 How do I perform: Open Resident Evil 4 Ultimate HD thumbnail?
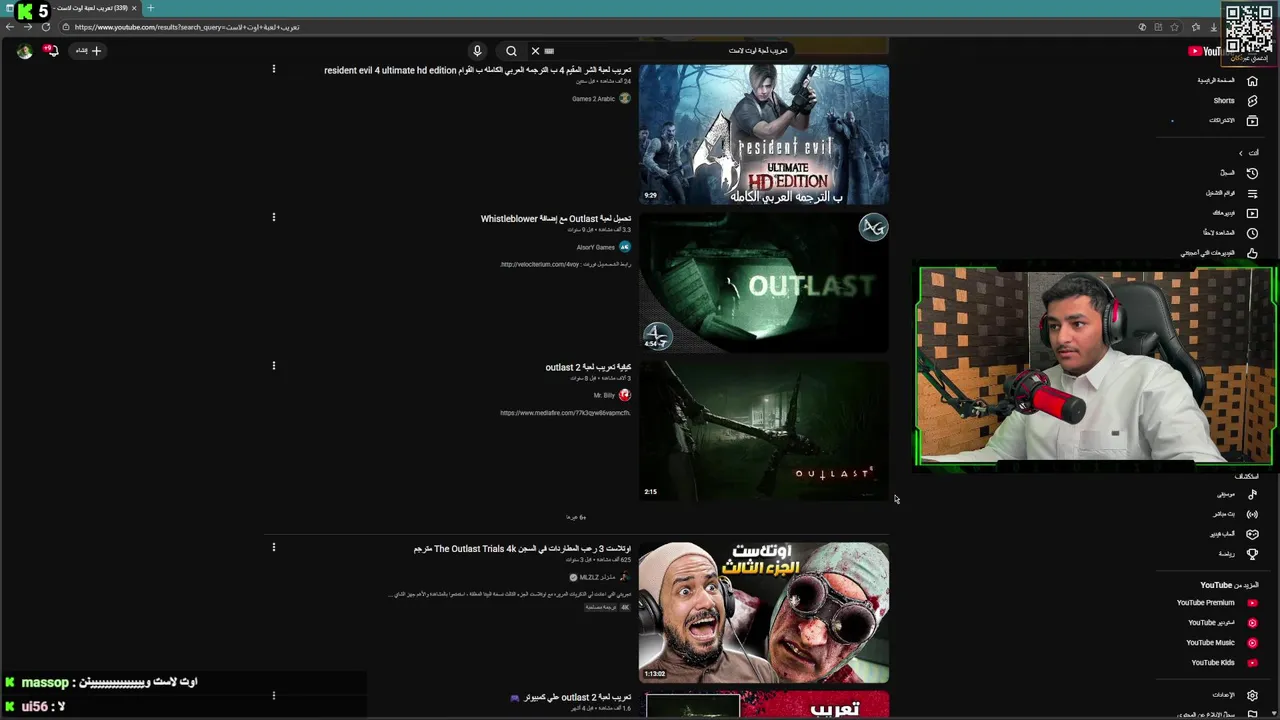pyautogui.click(x=764, y=135)
